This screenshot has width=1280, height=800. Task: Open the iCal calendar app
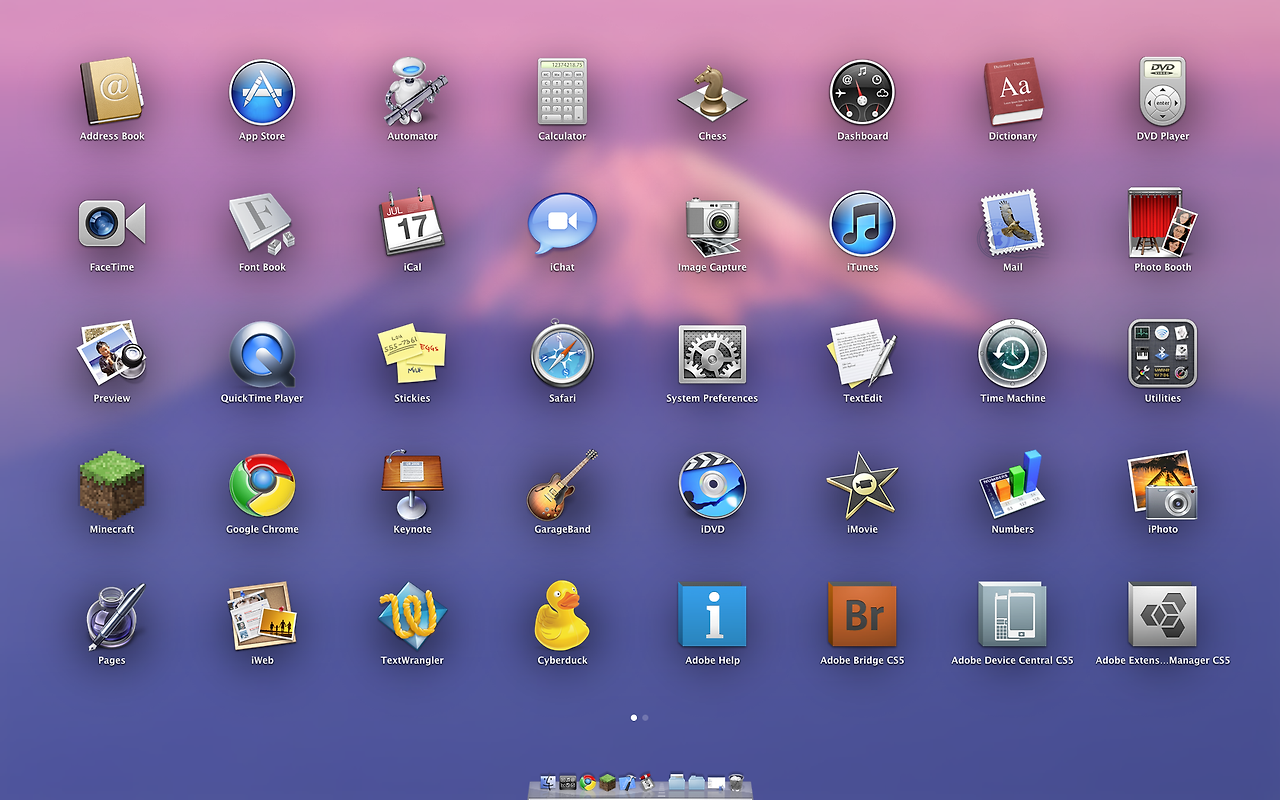coord(412,223)
